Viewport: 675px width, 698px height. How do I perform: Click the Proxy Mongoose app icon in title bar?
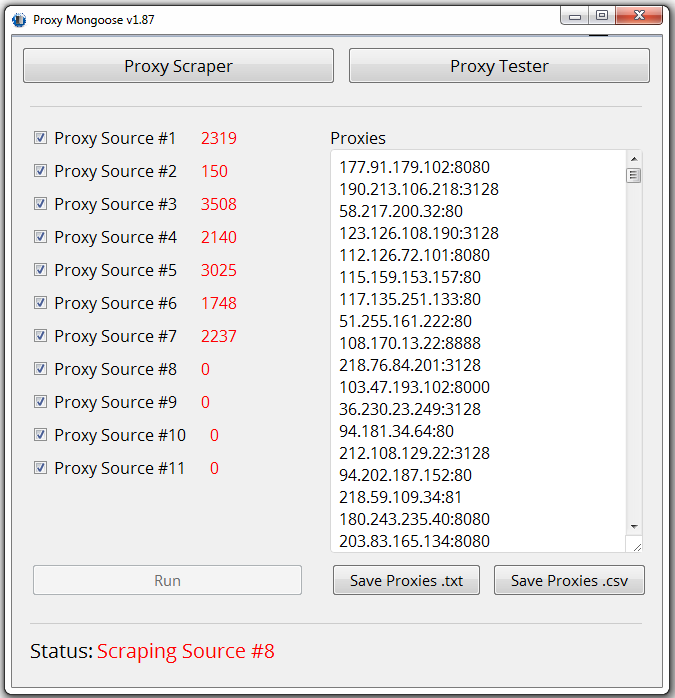click(19, 20)
